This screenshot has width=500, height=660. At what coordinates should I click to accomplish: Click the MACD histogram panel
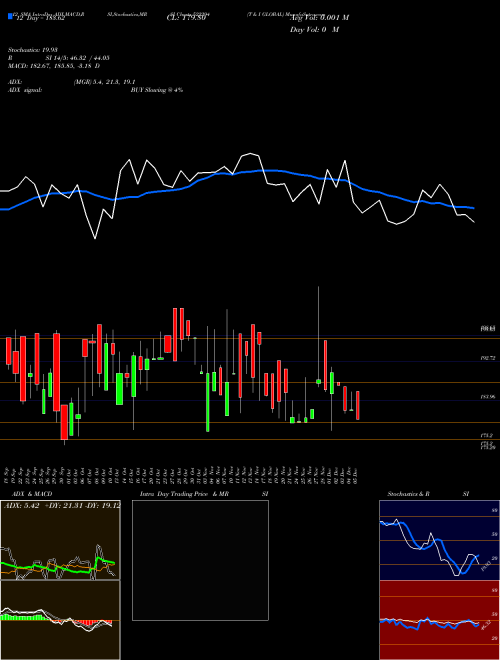60,620
